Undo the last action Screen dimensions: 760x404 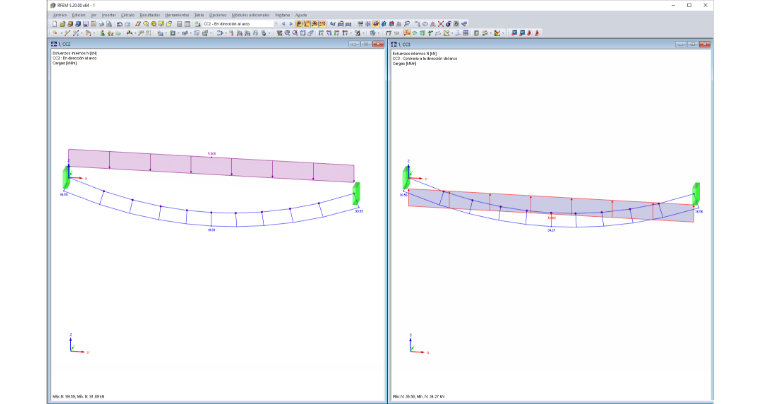[x=120, y=24]
